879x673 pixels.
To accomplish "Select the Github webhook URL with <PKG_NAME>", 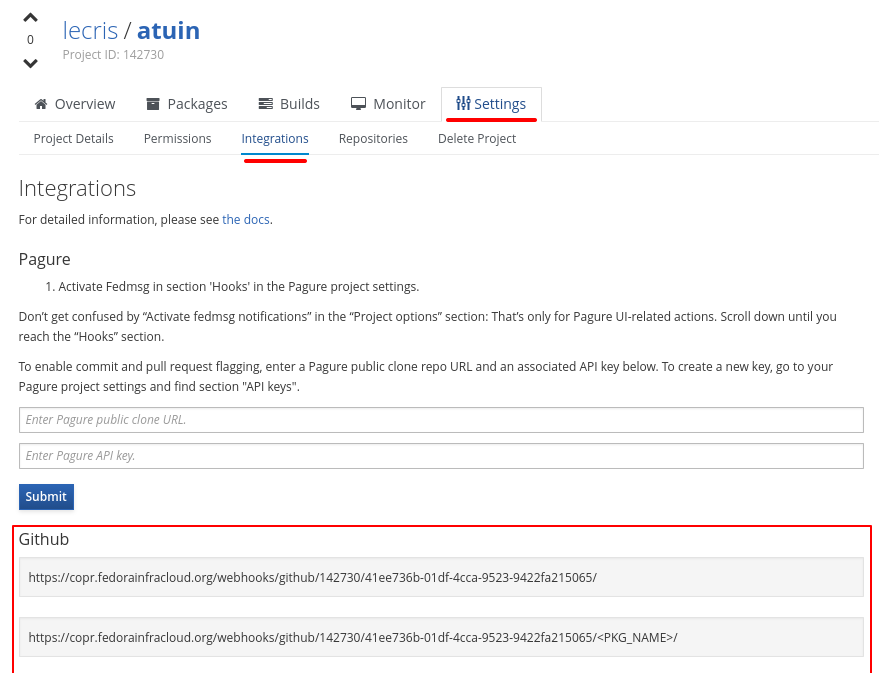I will pos(441,637).
